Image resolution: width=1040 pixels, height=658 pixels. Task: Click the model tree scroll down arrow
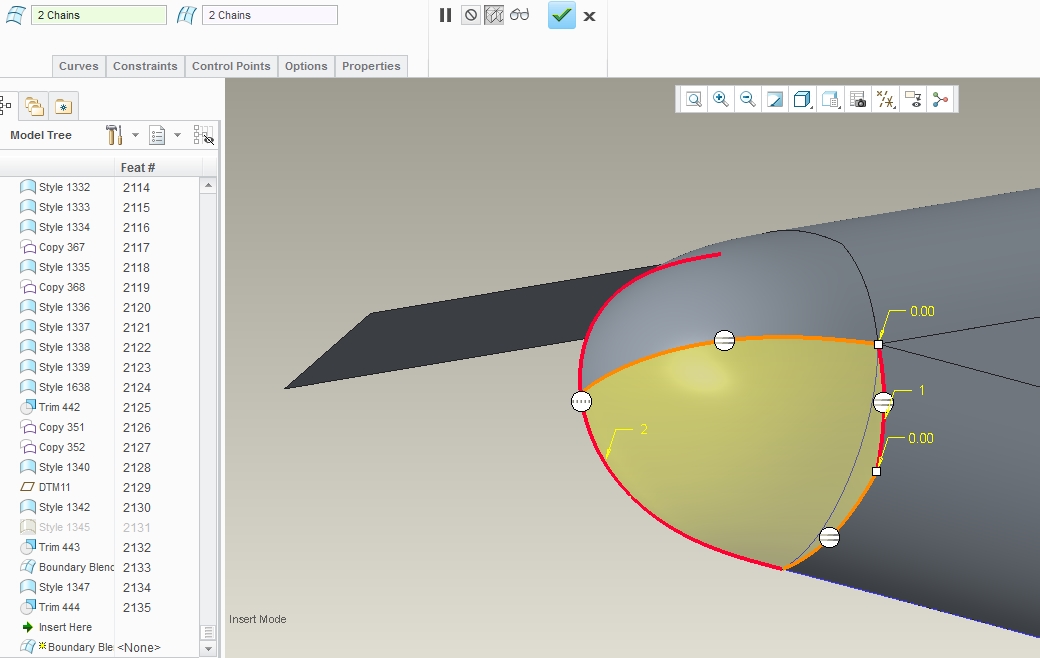tap(208, 649)
